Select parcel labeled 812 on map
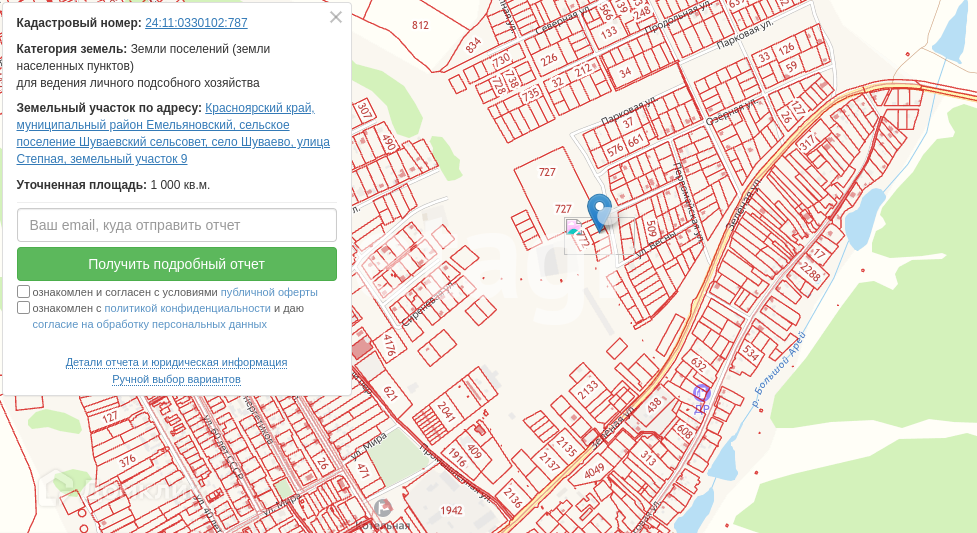 click(421, 26)
